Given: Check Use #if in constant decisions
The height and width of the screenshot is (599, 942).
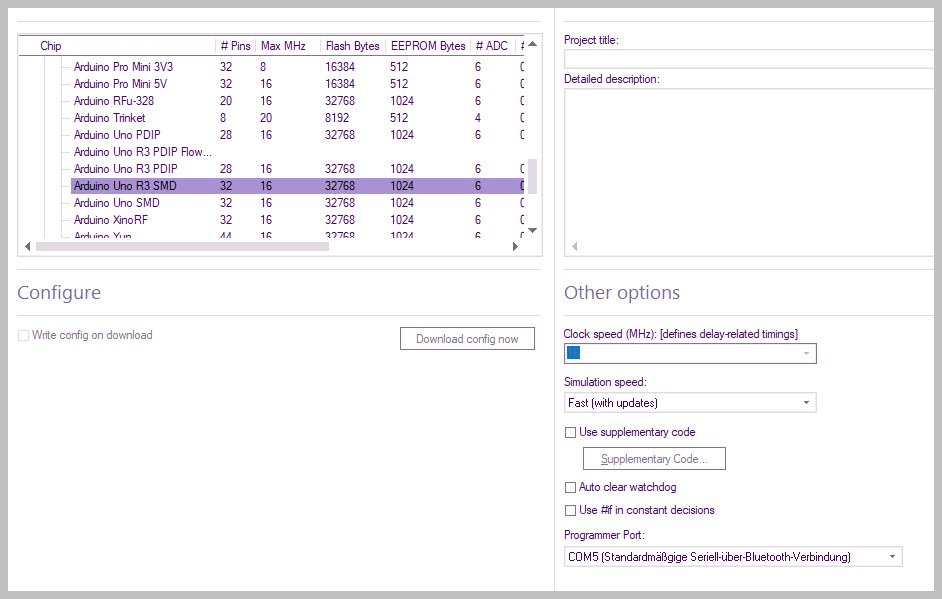Looking at the screenshot, I should (571, 511).
